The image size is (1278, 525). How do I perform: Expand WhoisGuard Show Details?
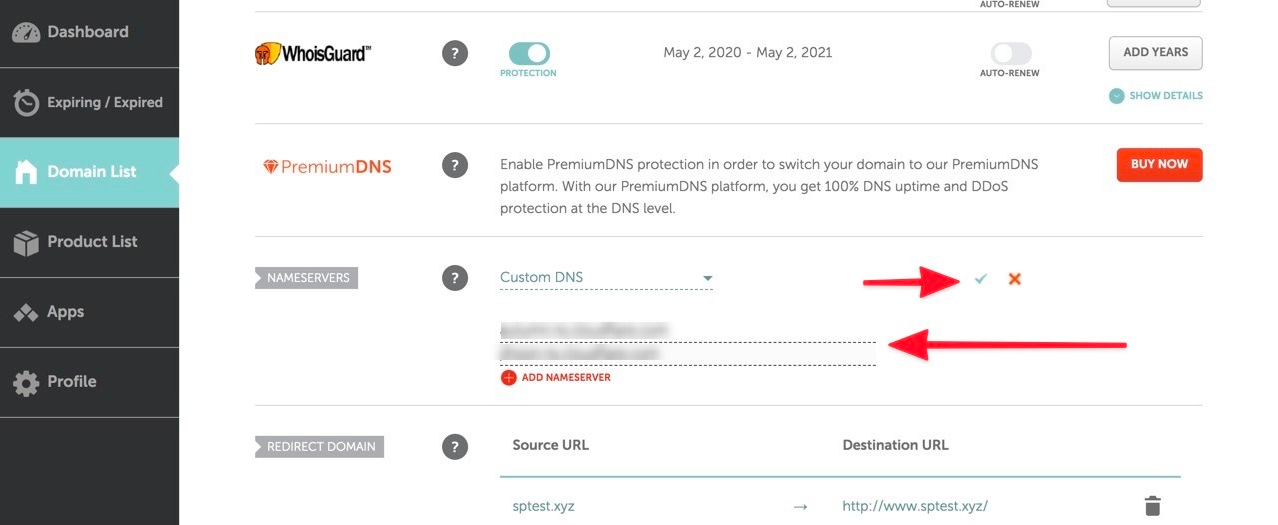click(1155, 96)
